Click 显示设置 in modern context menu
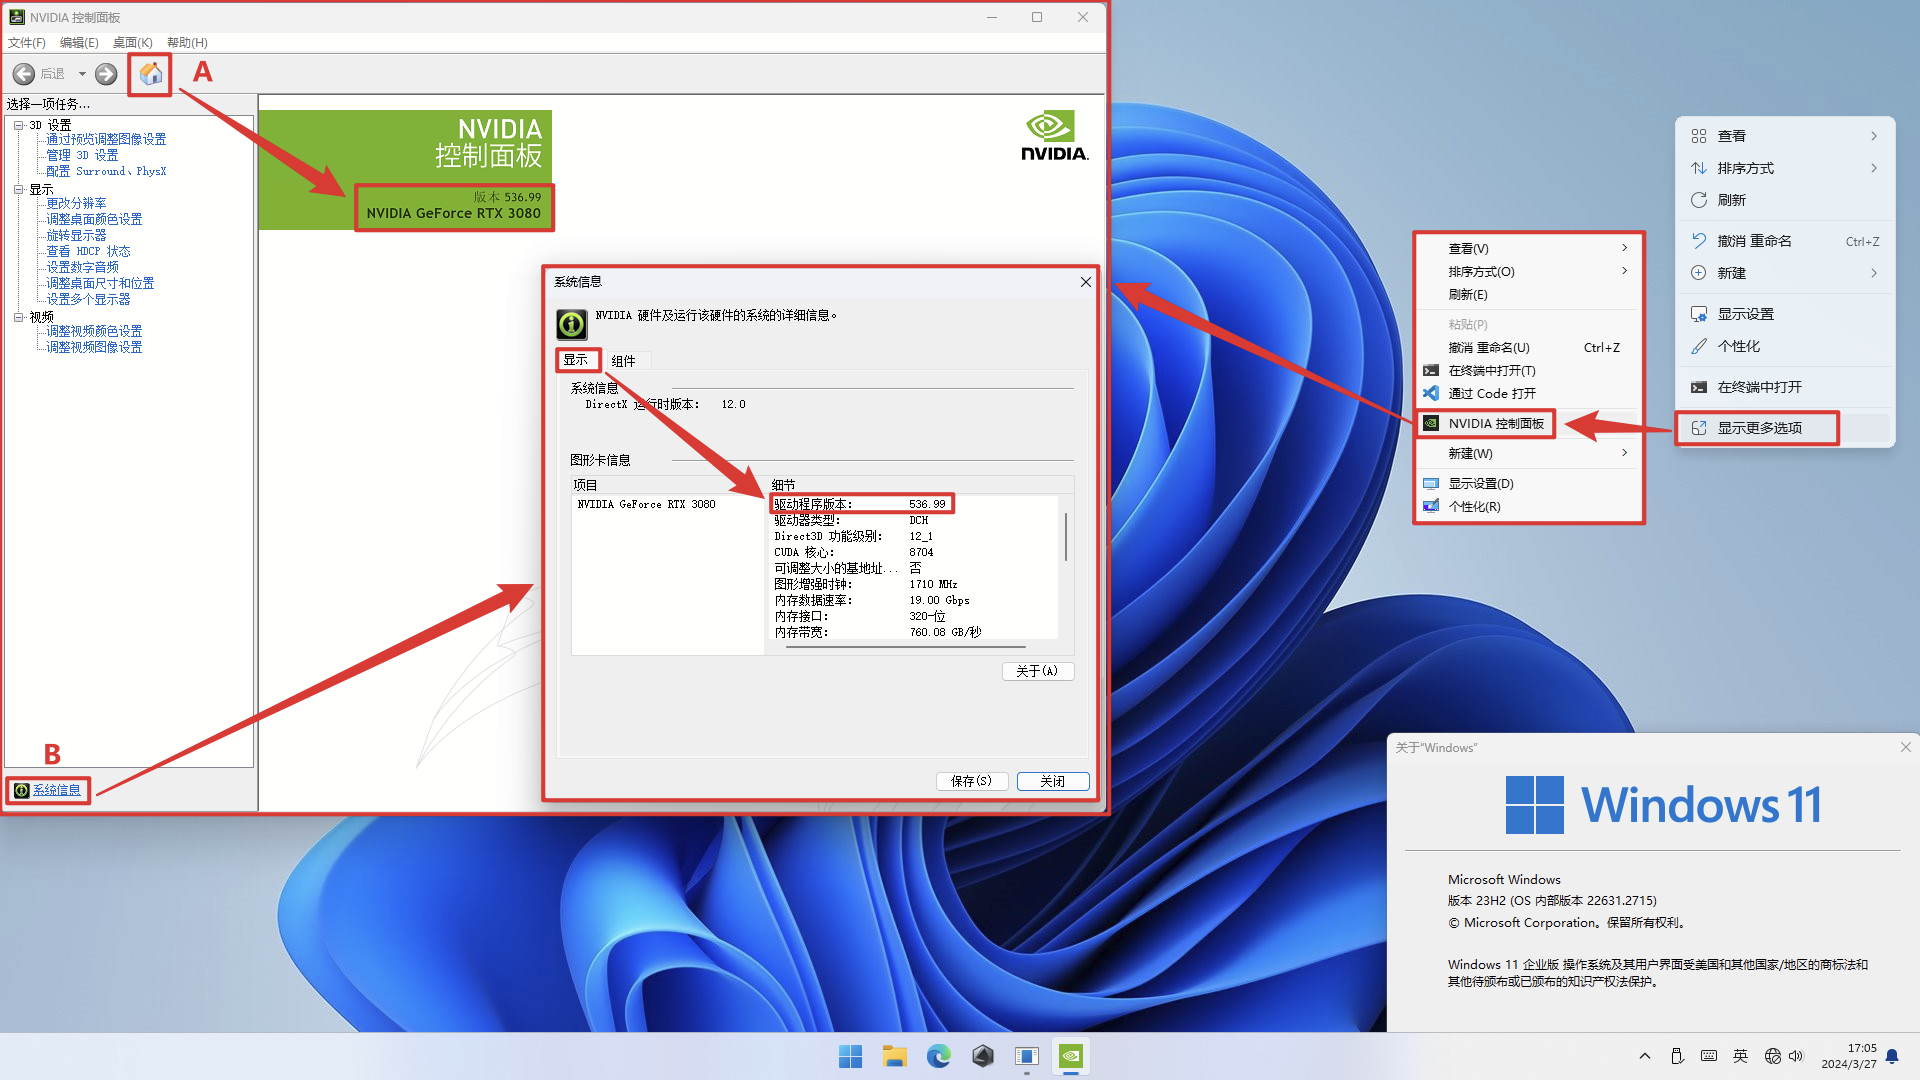This screenshot has height=1080, width=1920. [1785, 314]
